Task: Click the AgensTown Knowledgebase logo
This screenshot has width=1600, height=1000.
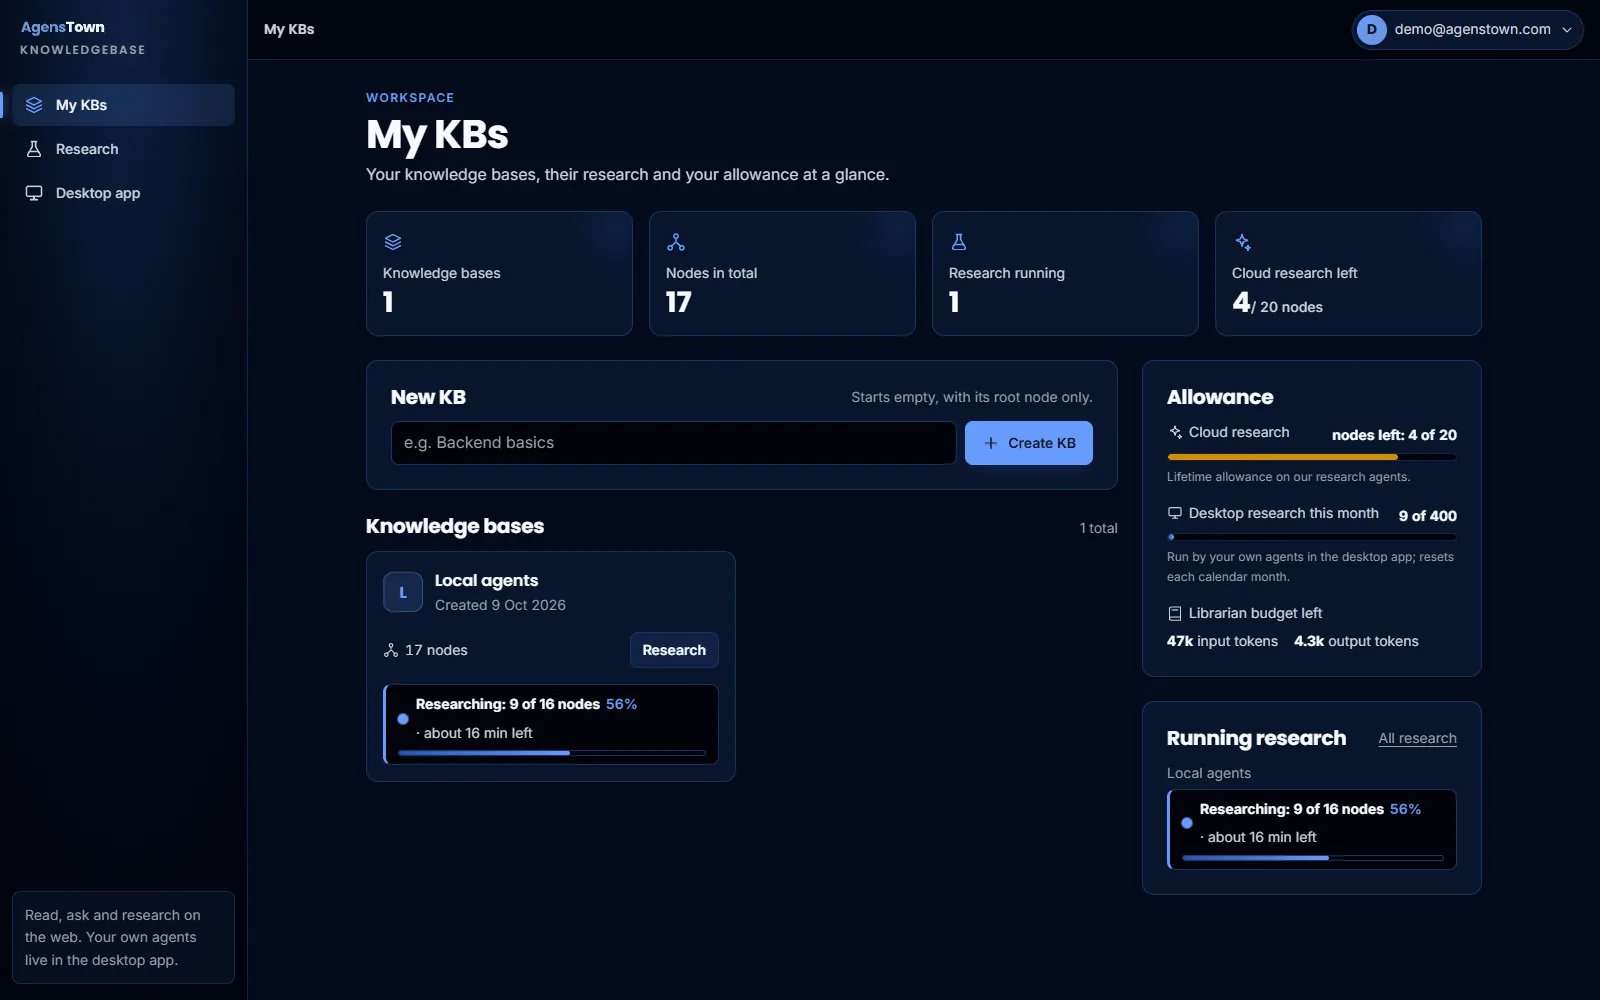Action: [83, 37]
